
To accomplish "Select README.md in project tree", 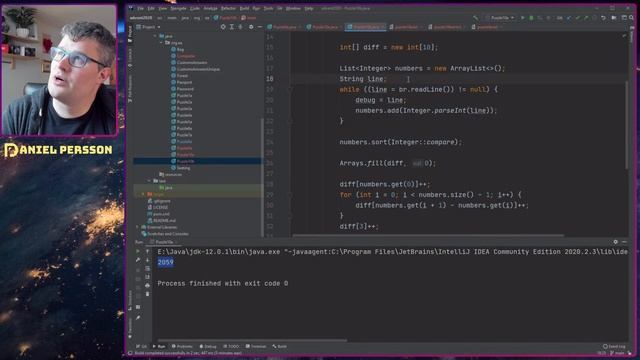I will coord(162,220).
